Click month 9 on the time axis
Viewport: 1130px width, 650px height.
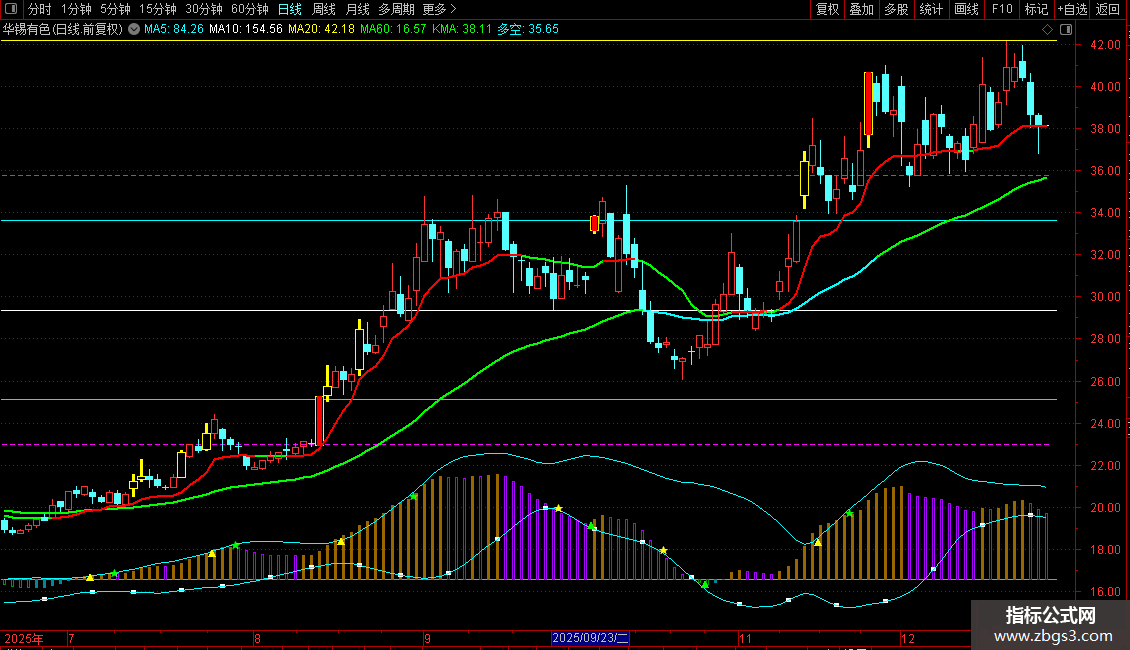coord(427,638)
